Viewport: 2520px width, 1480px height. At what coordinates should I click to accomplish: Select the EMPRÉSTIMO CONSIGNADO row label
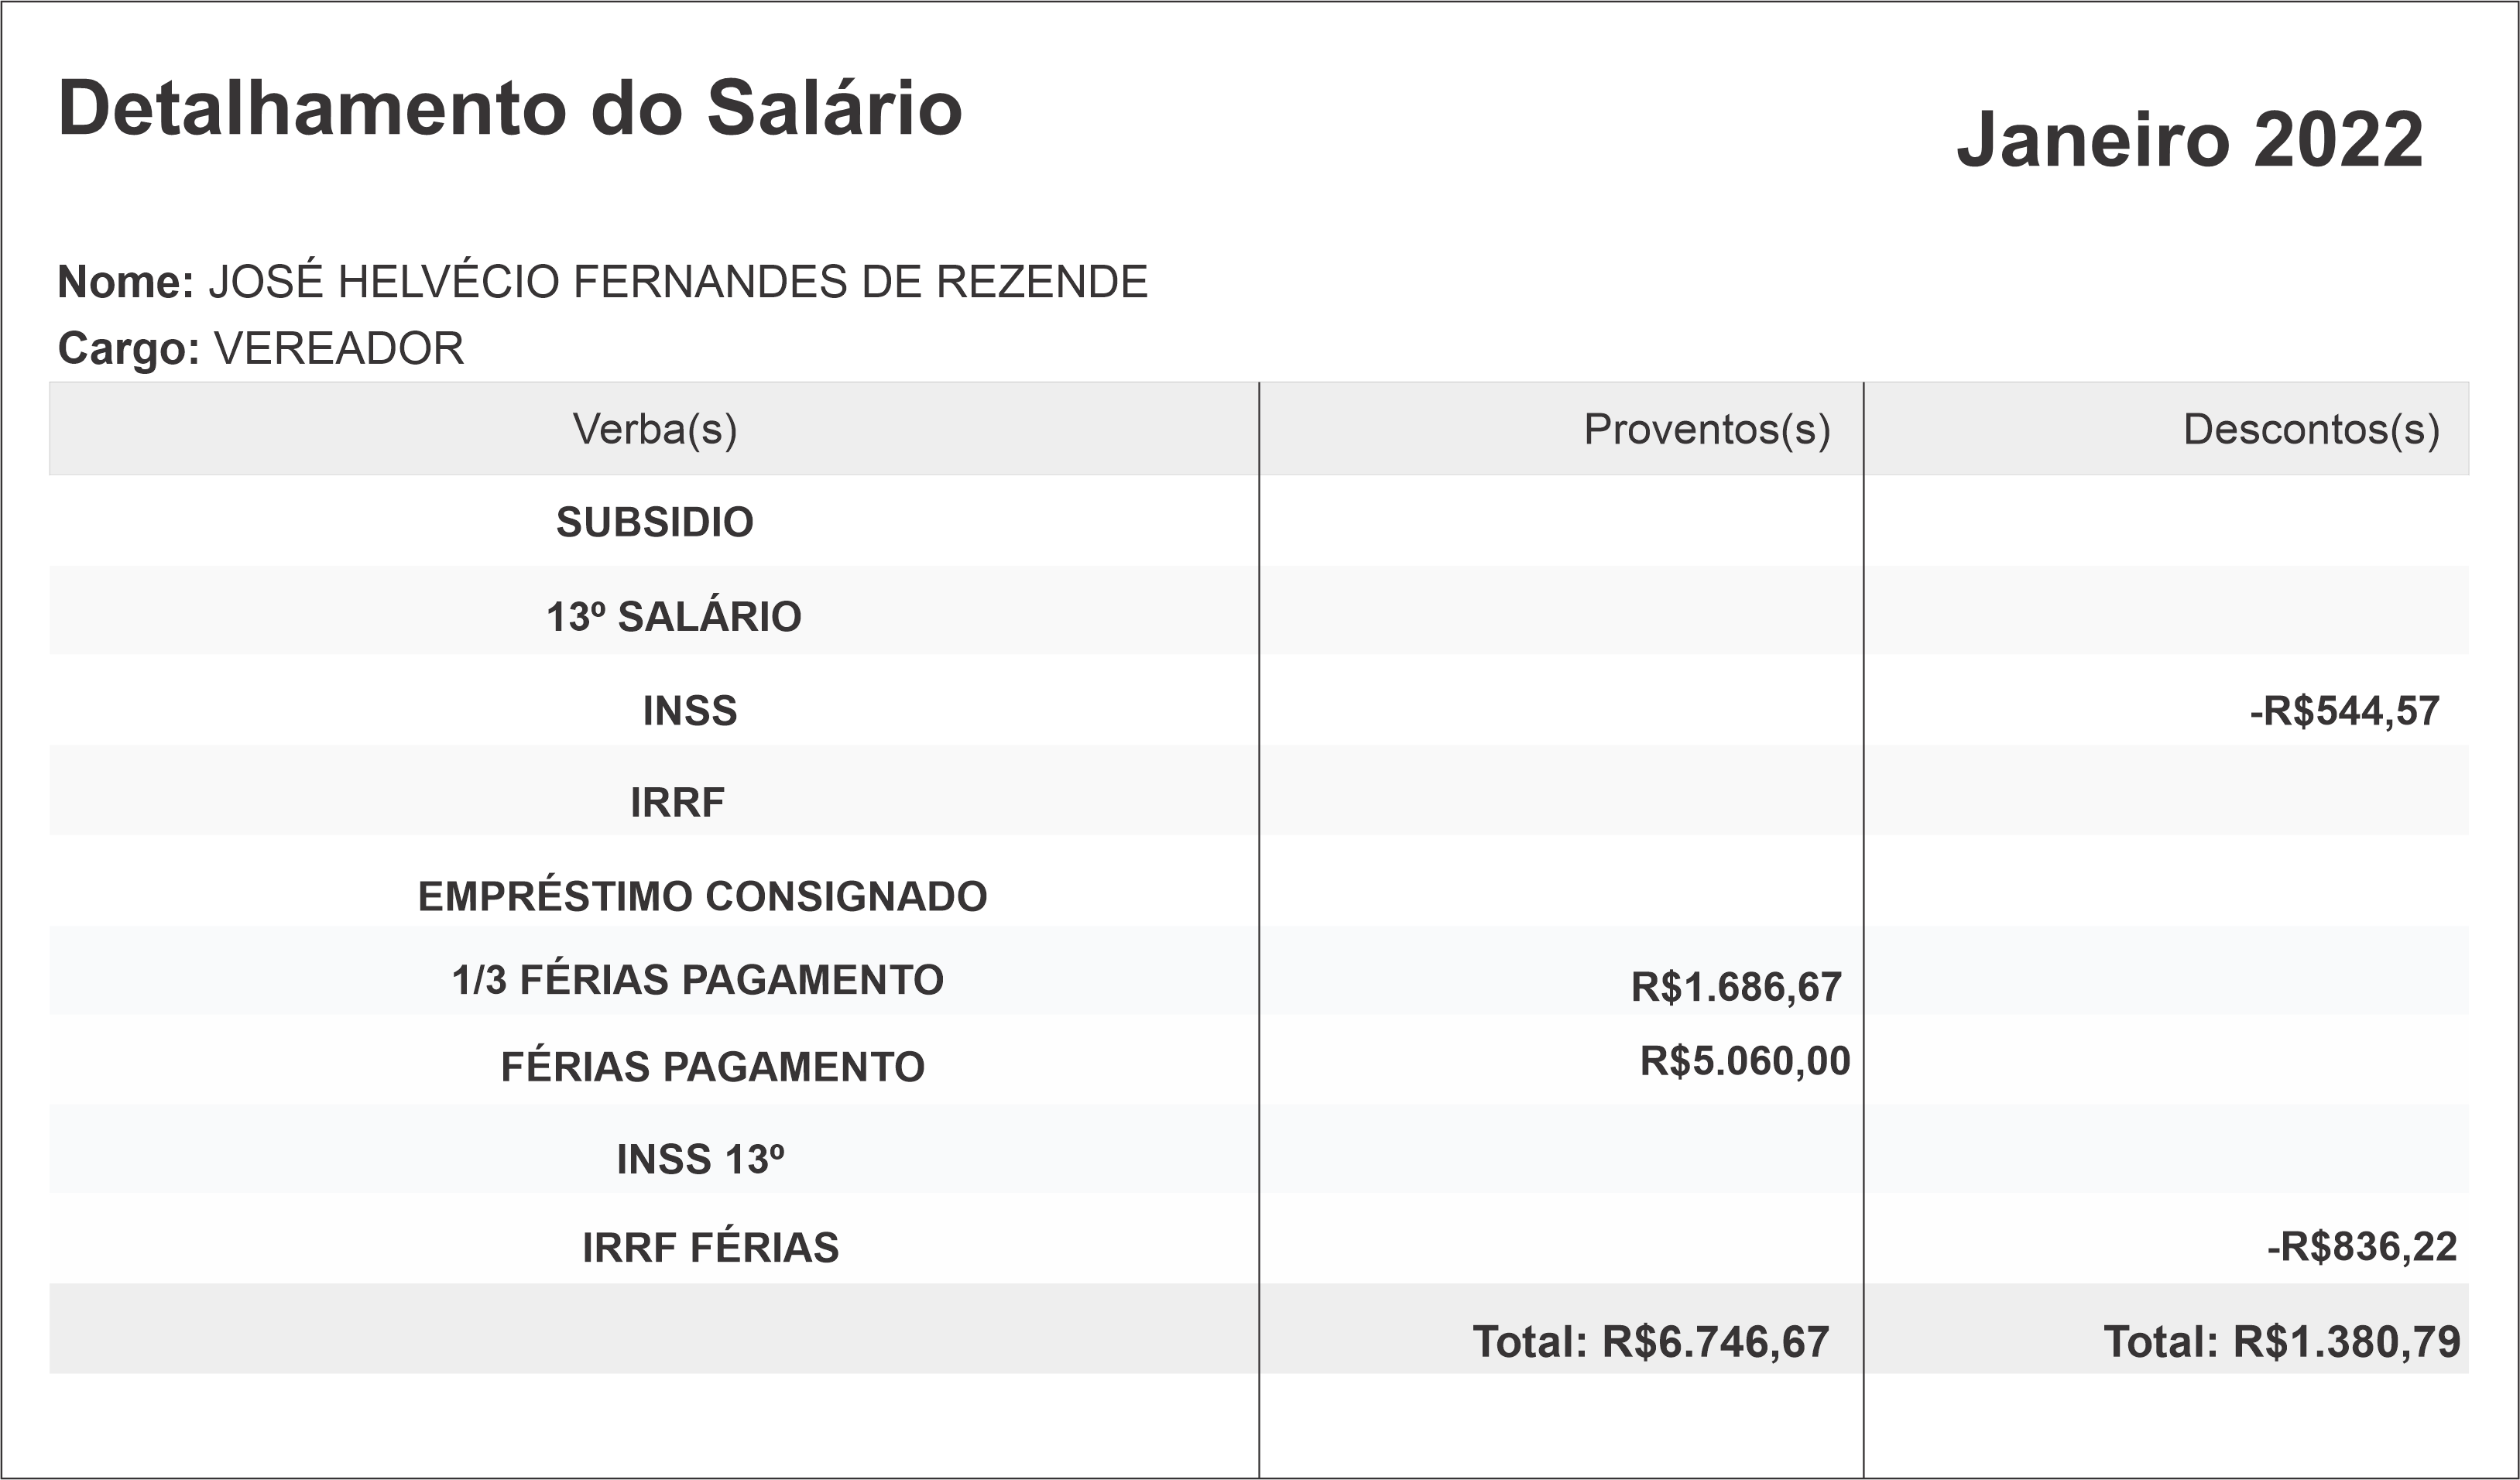pyautogui.click(x=702, y=896)
